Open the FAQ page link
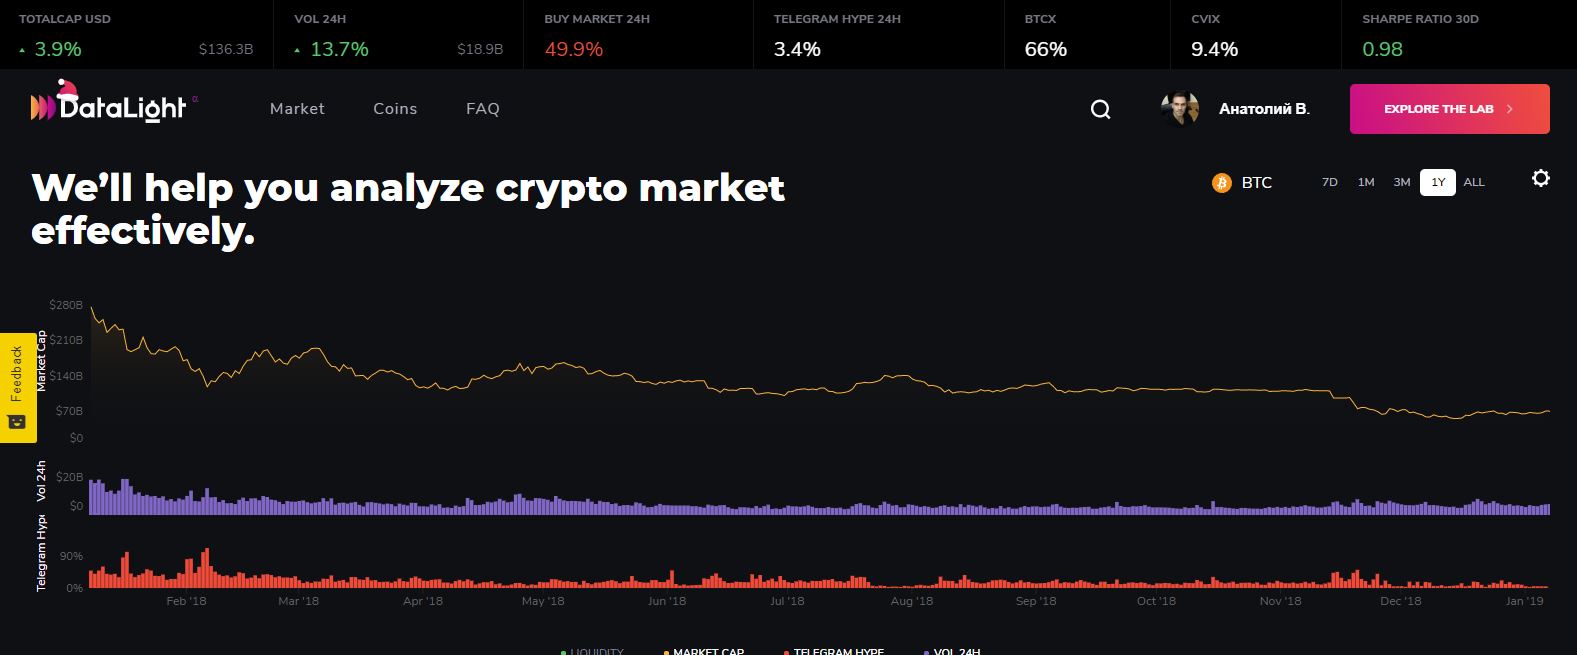This screenshot has width=1577, height=655. coord(482,109)
